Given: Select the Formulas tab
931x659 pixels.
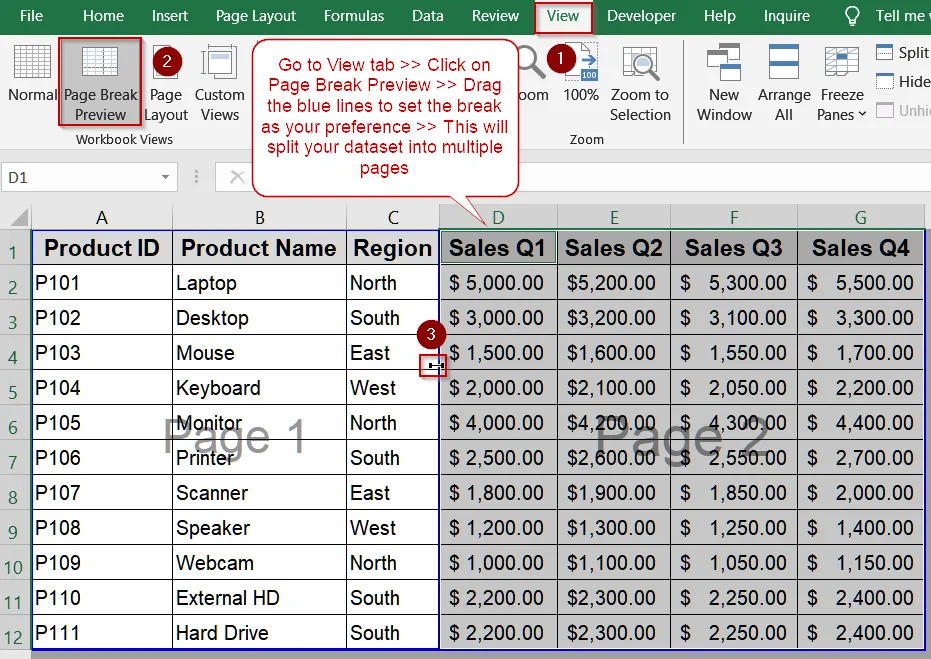Looking at the screenshot, I should tap(354, 16).
